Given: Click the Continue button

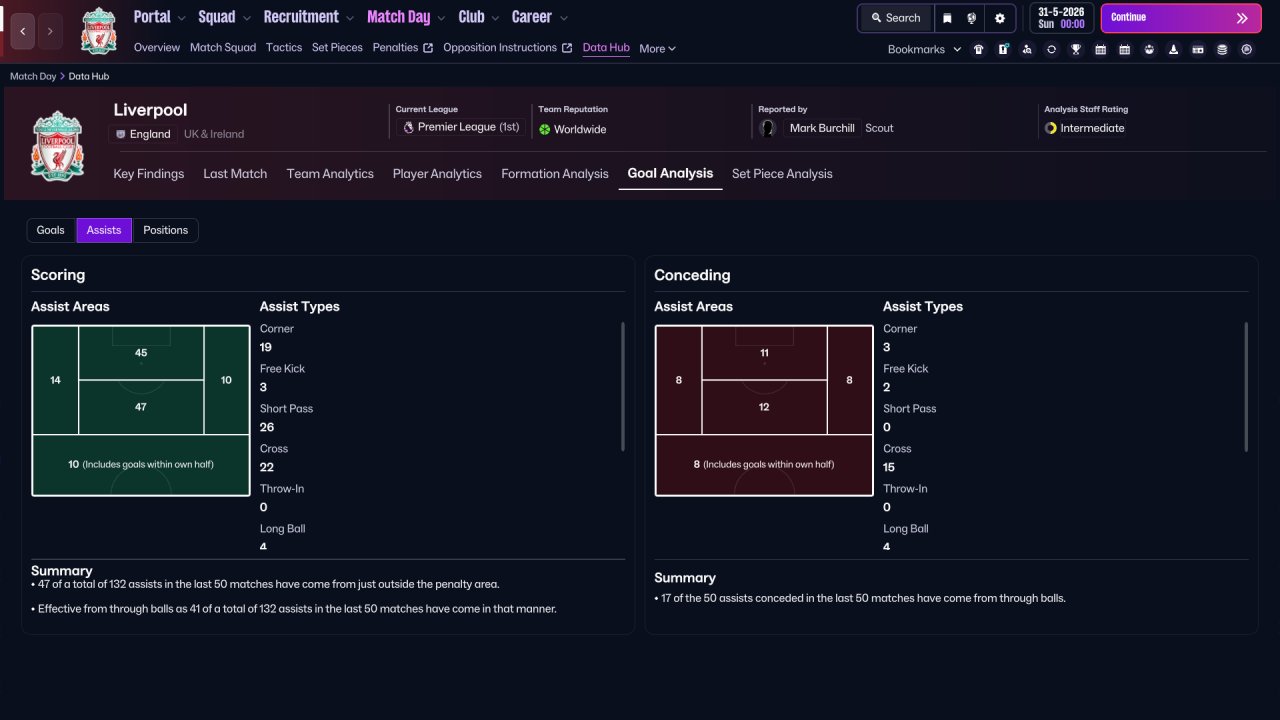Looking at the screenshot, I should pyautogui.click(x=1181, y=18).
